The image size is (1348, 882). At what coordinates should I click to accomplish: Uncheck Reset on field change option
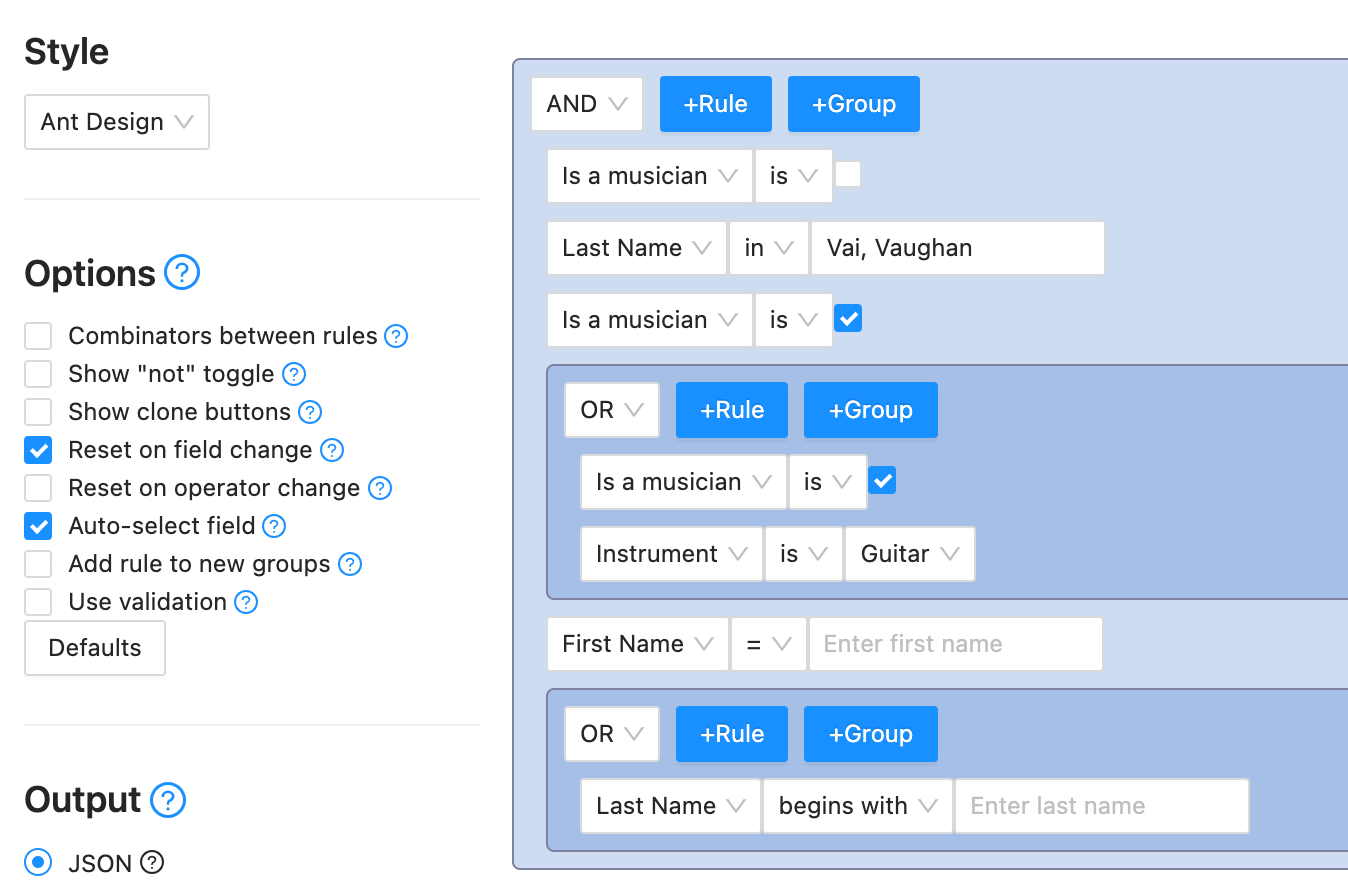(38, 450)
